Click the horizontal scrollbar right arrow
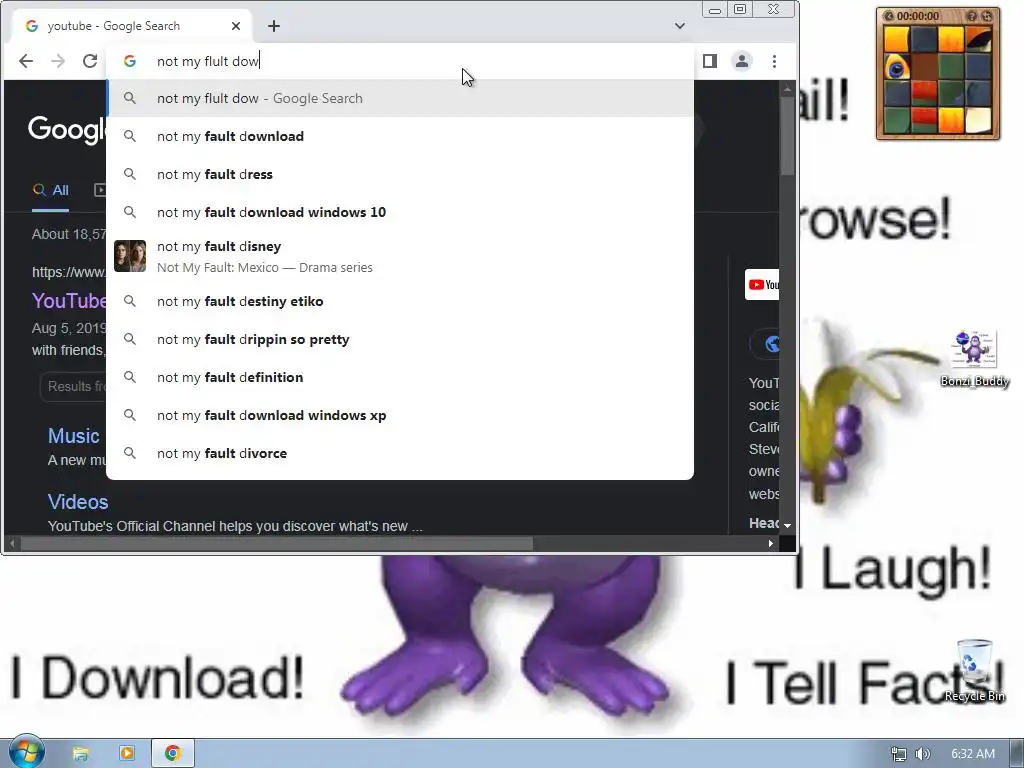The width and height of the screenshot is (1024, 768). click(x=771, y=543)
